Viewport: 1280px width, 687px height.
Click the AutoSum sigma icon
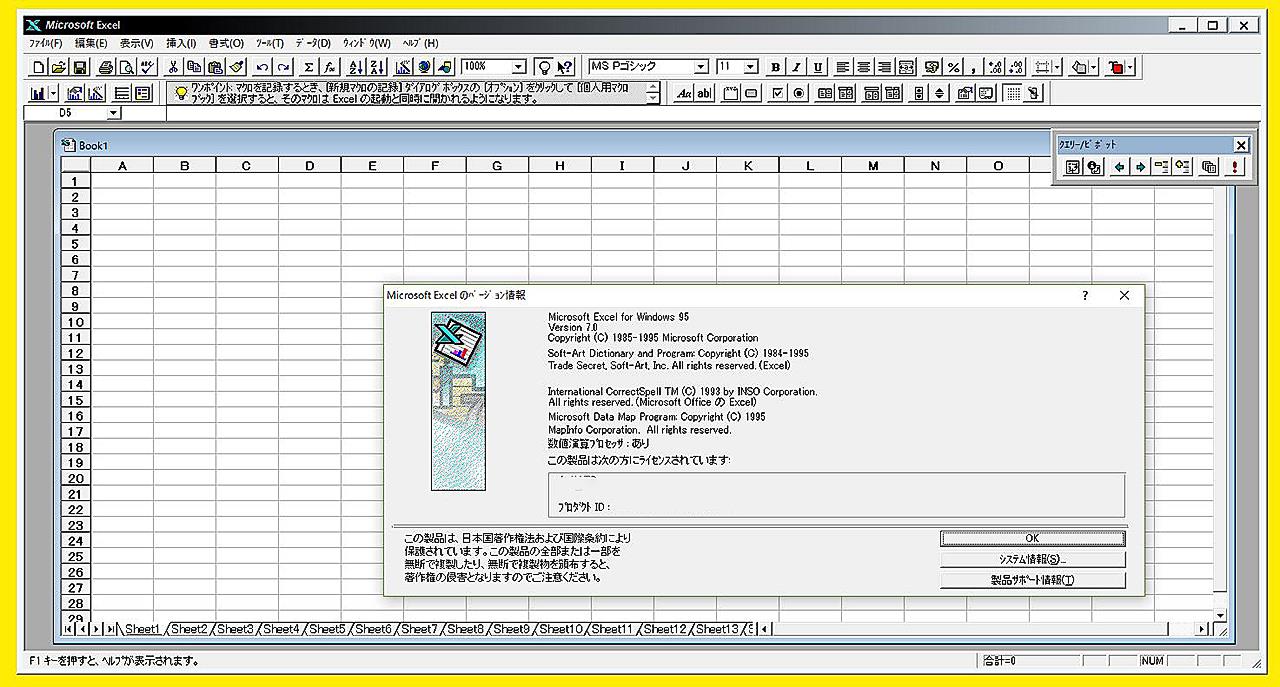click(309, 67)
